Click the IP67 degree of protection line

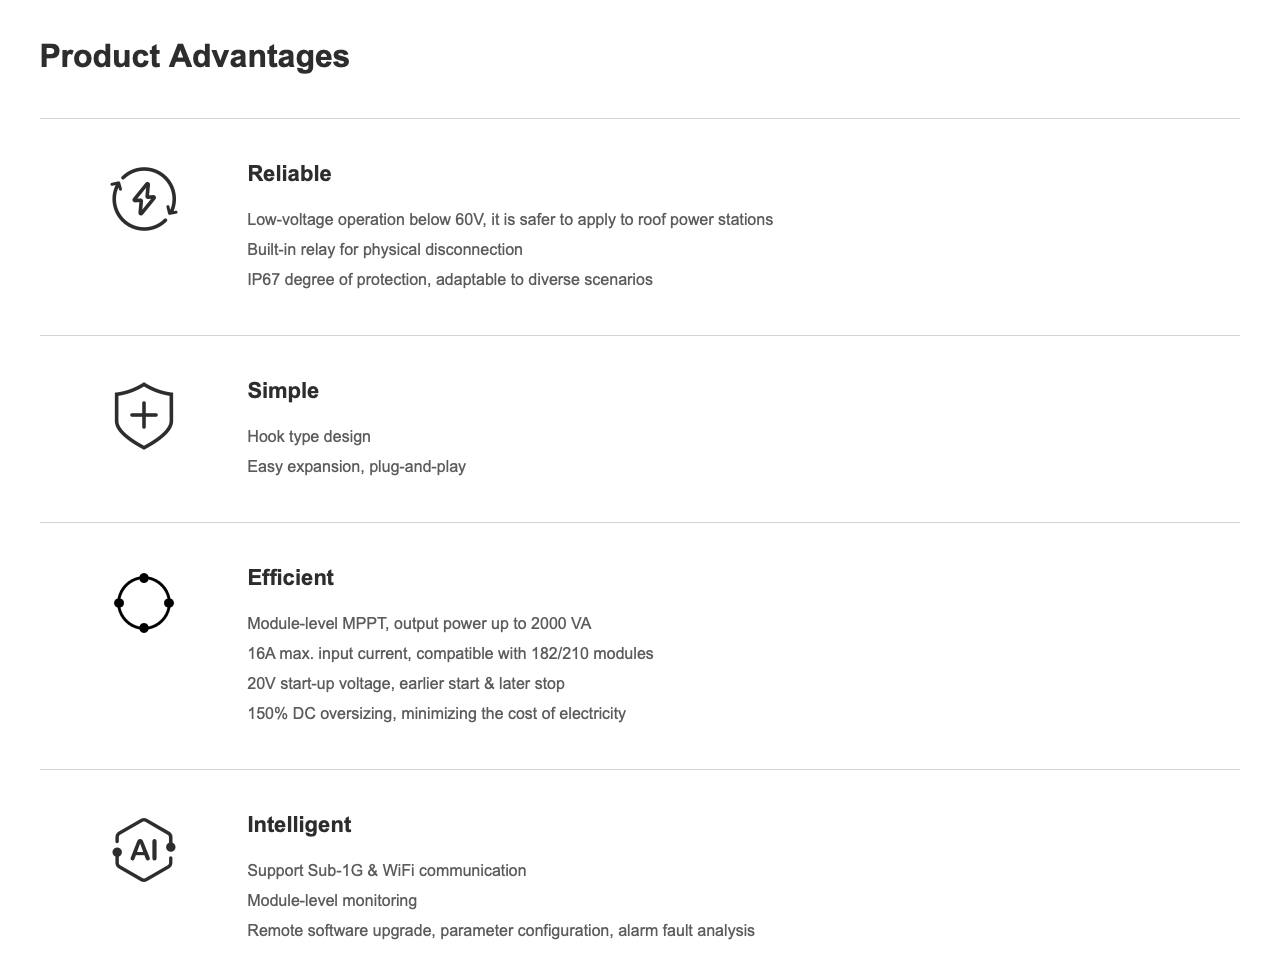click(450, 280)
